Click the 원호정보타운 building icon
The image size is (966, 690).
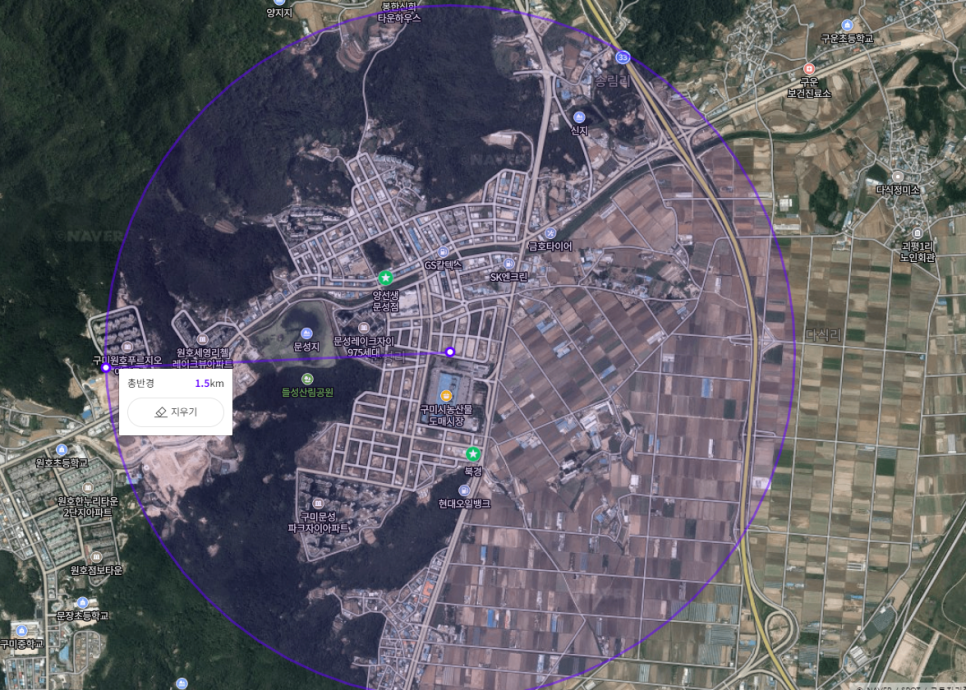(x=96, y=558)
